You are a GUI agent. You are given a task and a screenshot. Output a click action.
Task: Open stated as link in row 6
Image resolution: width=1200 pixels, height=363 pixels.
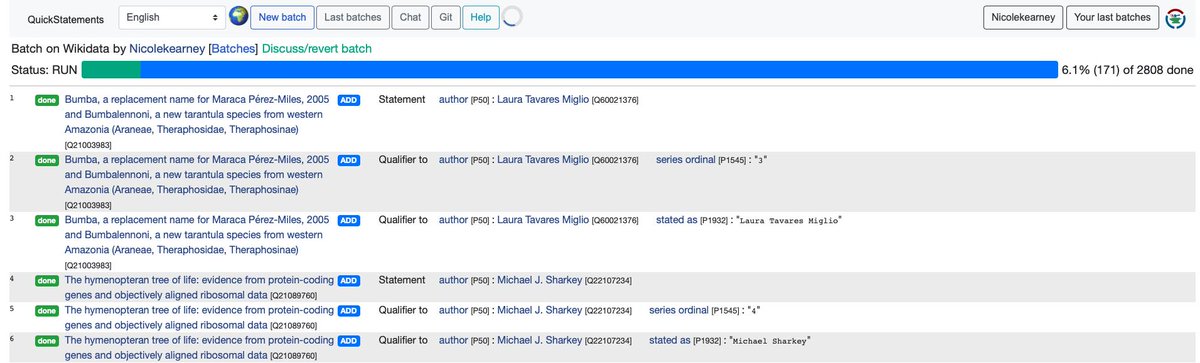tap(670, 341)
